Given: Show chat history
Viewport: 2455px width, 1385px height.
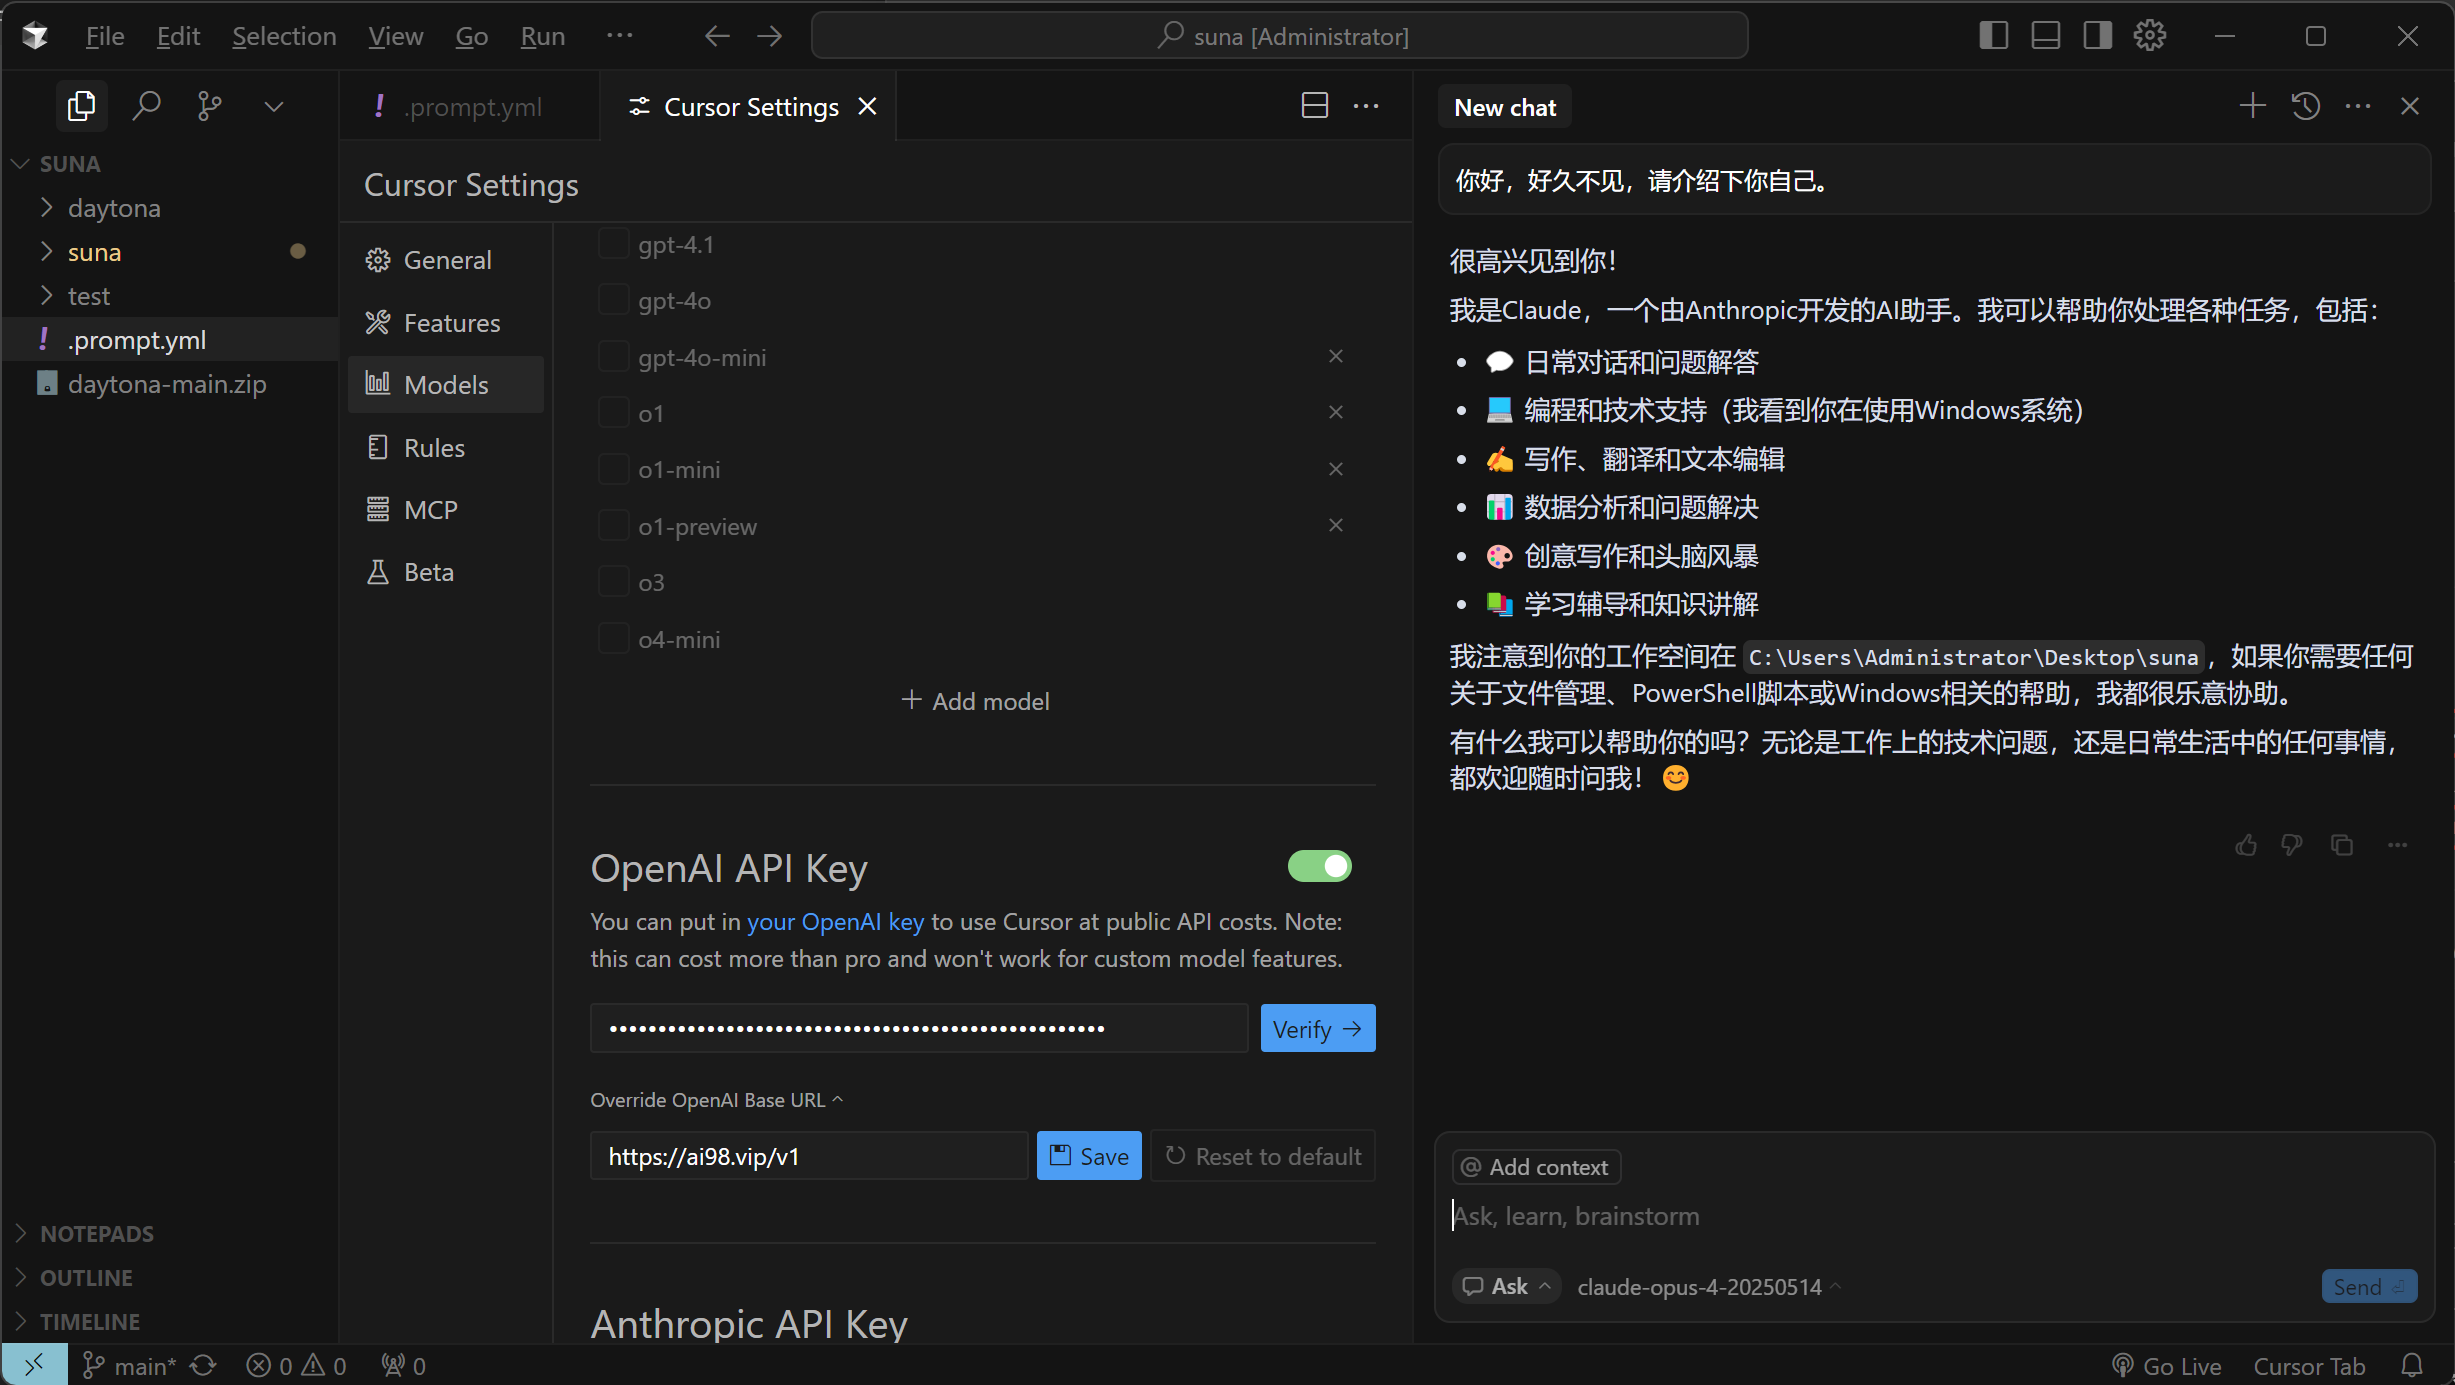Looking at the screenshot, I should [x=2305, y=106].
